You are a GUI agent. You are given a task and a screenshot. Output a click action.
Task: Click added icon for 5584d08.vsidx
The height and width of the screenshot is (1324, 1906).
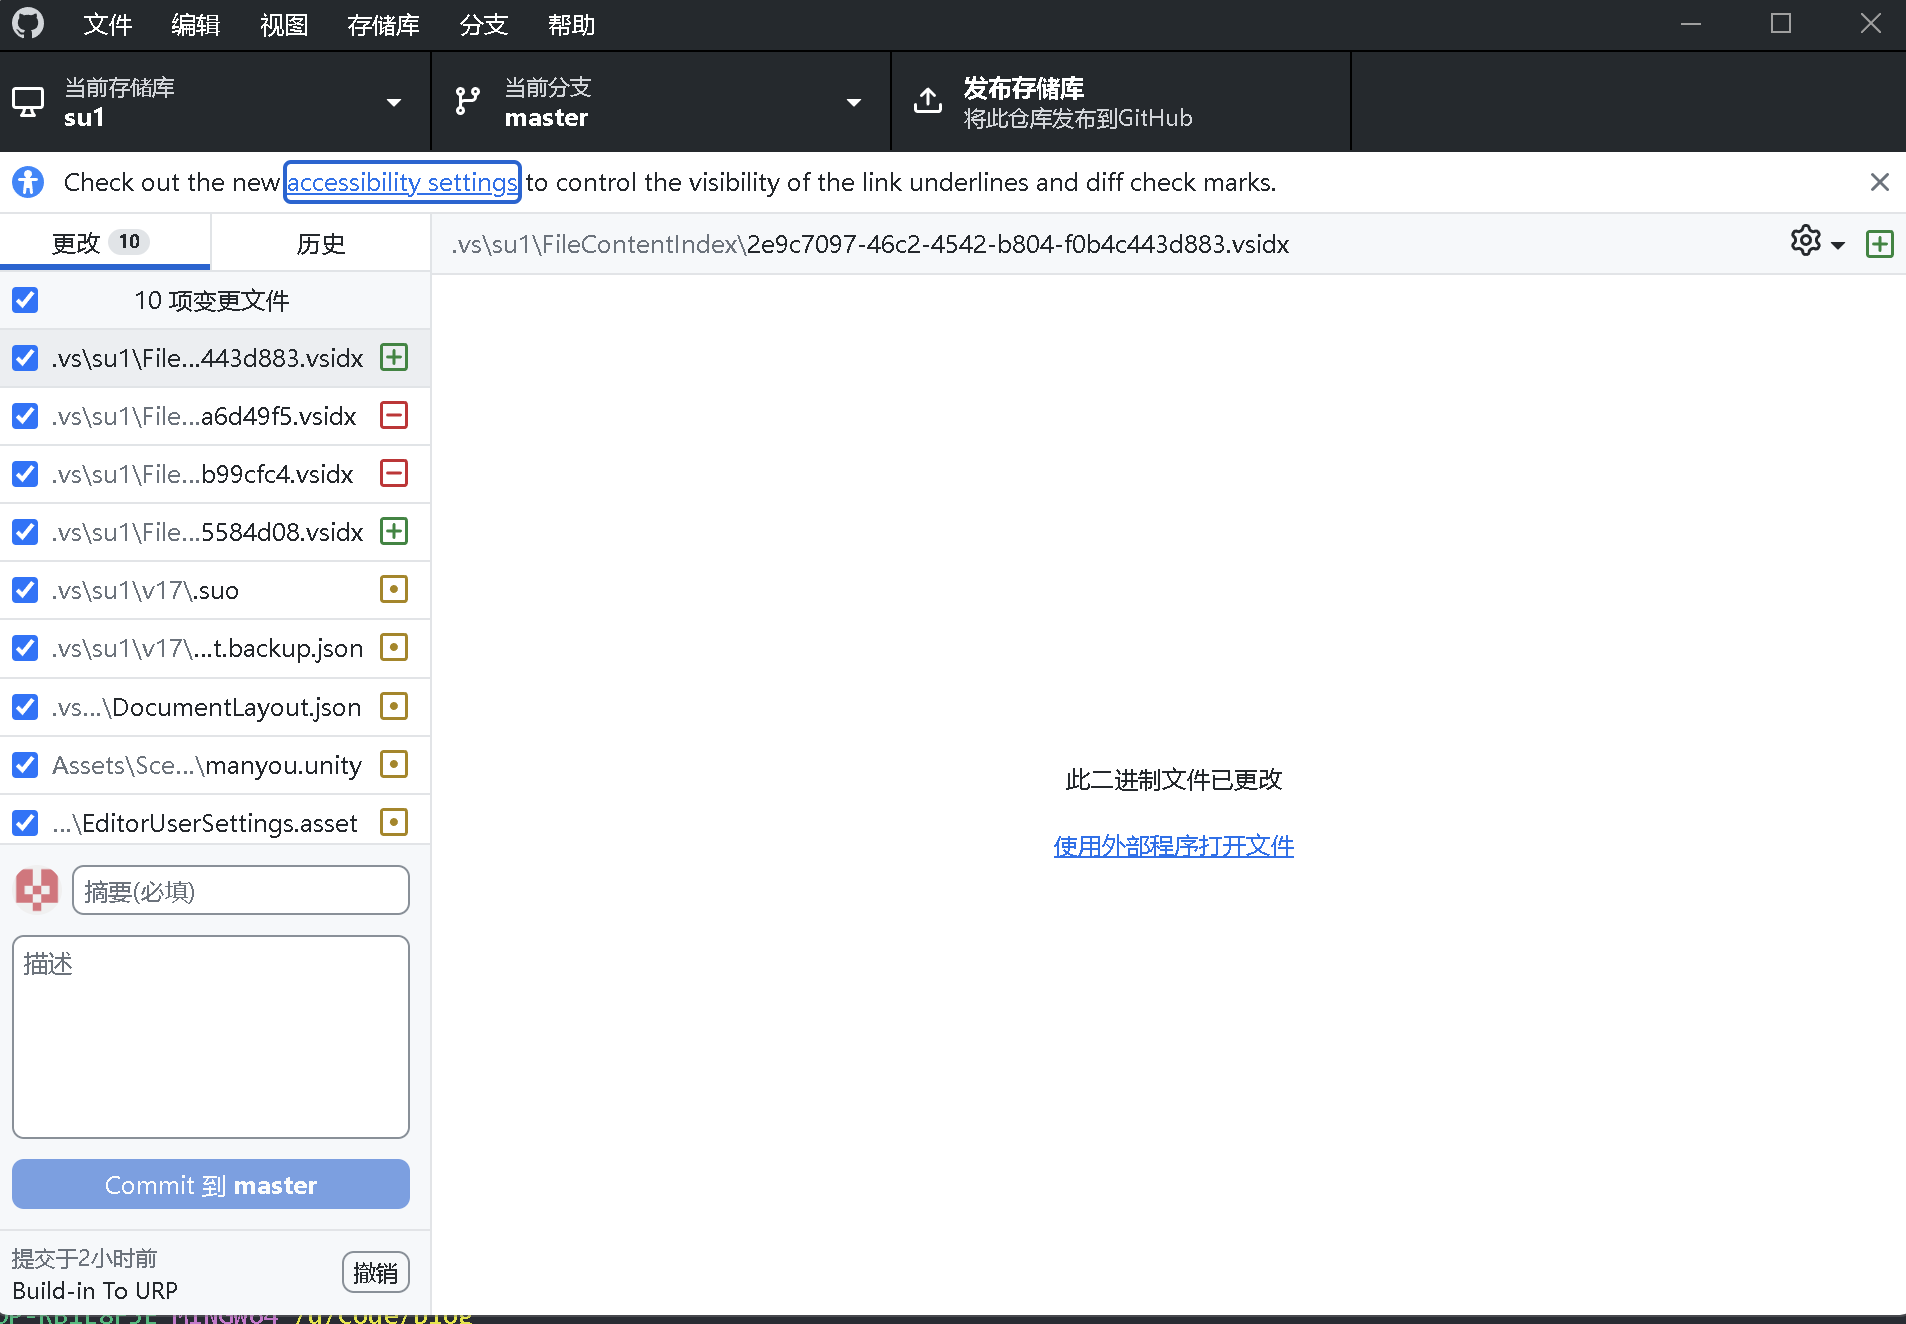click(394, 531)
